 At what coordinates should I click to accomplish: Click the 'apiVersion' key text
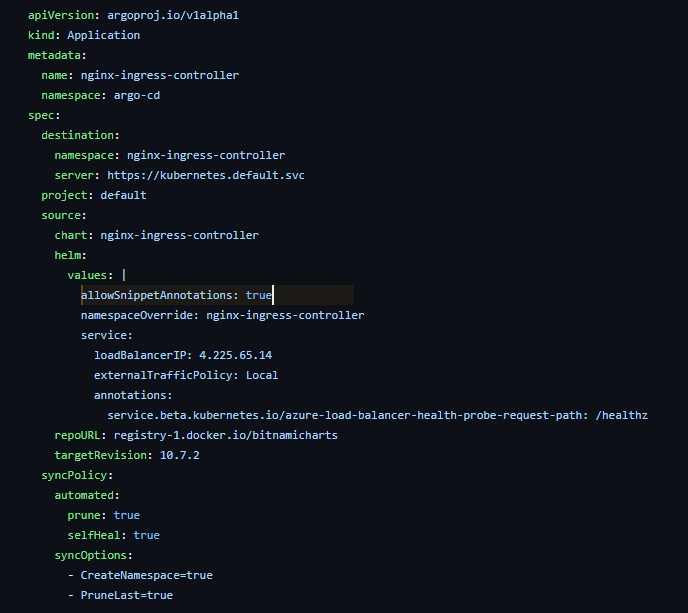tap(61, 15)
